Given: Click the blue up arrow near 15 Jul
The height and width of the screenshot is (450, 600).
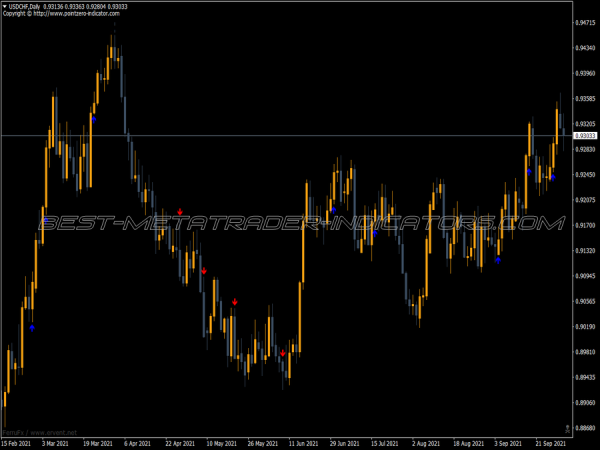Looking at the screenshot, I should [375, 232].
